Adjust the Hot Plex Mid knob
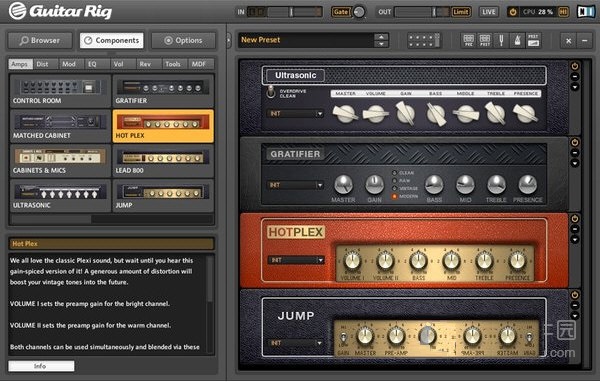 (x=451, y=261)
